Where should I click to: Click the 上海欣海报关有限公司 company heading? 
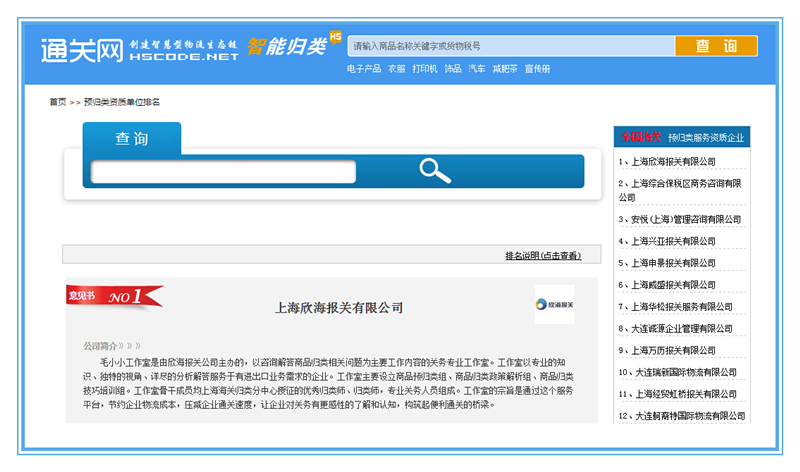coord(339,308)
